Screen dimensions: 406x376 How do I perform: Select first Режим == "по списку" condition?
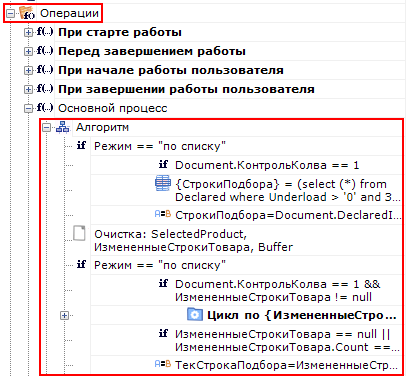pyautogui.click(x=160, y=146)
